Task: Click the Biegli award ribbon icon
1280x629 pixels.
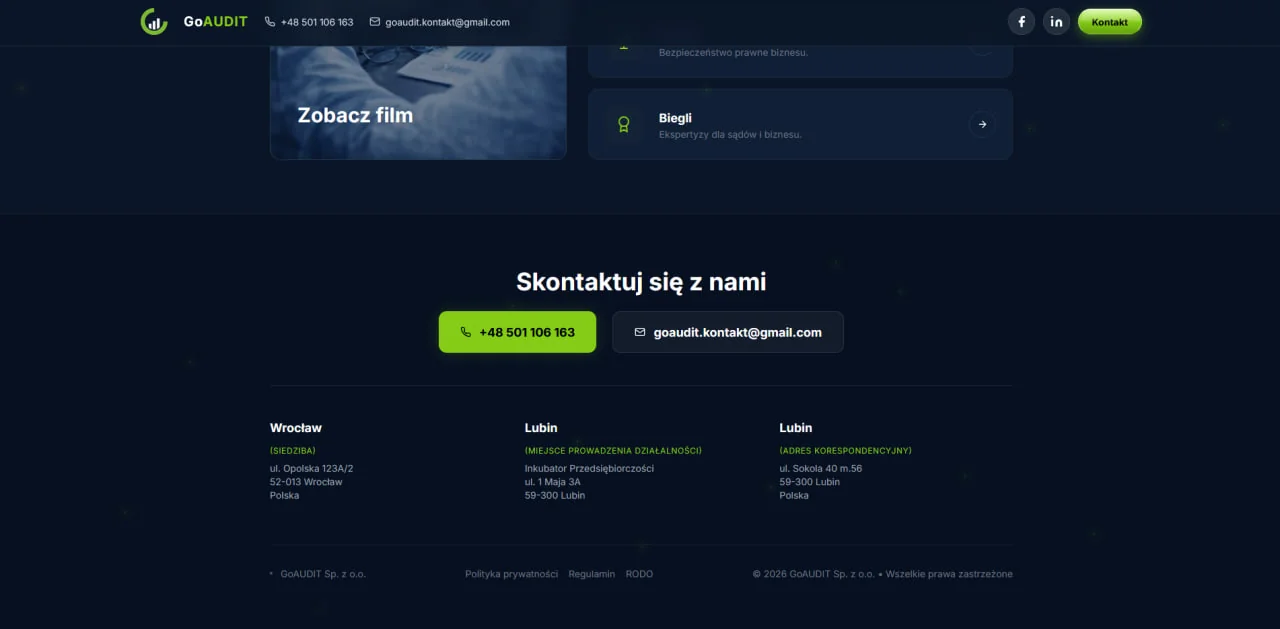Action: (624, 125)
